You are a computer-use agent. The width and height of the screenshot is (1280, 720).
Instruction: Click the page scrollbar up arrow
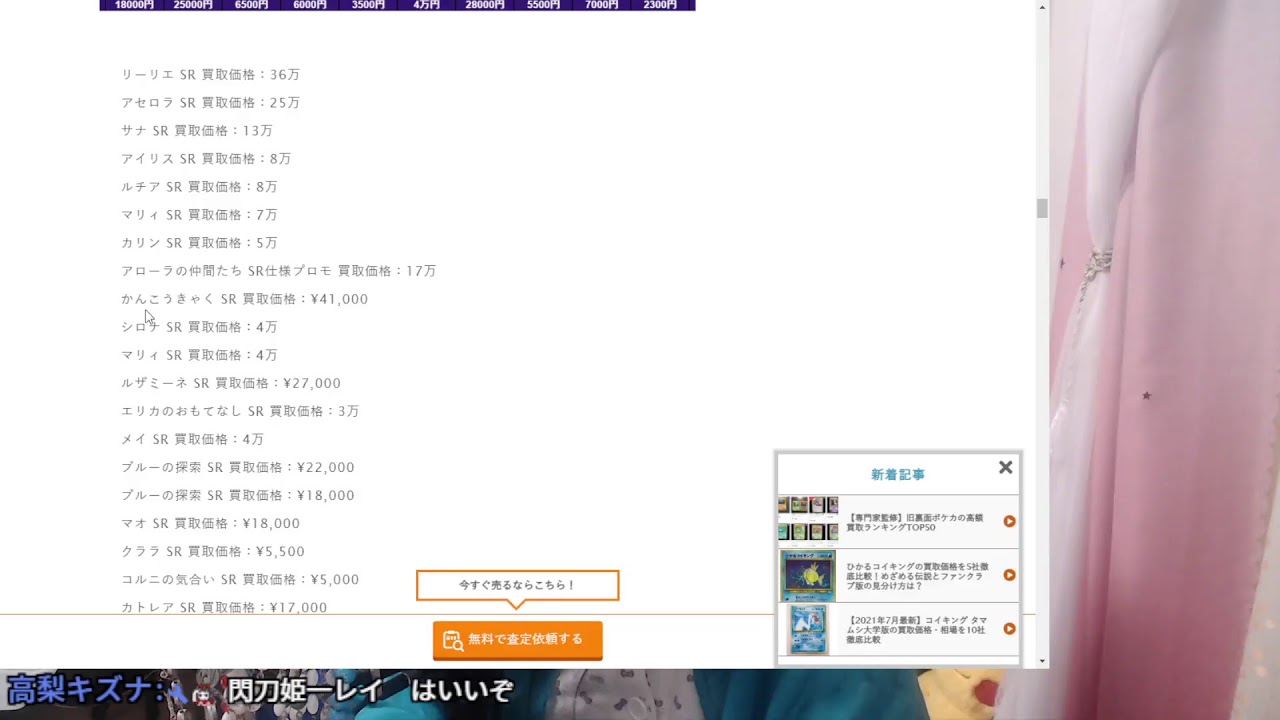(x=1042, y=8)
